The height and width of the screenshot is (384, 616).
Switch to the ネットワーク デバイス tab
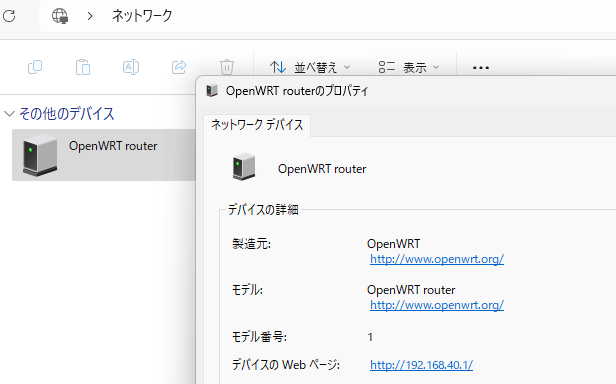(x=257, y=125)
